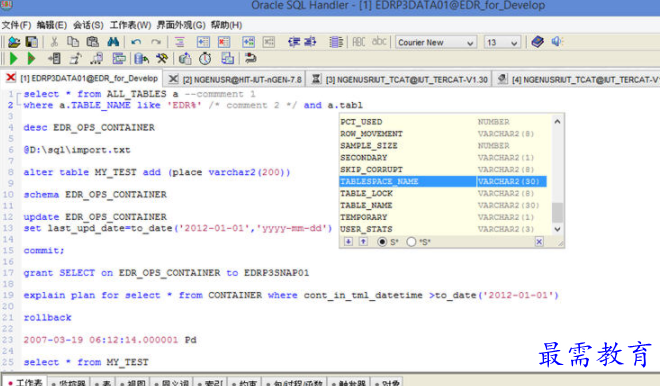Click the format SQL lines icon
Screen dimensions: 660x386
tap(180, 42)
